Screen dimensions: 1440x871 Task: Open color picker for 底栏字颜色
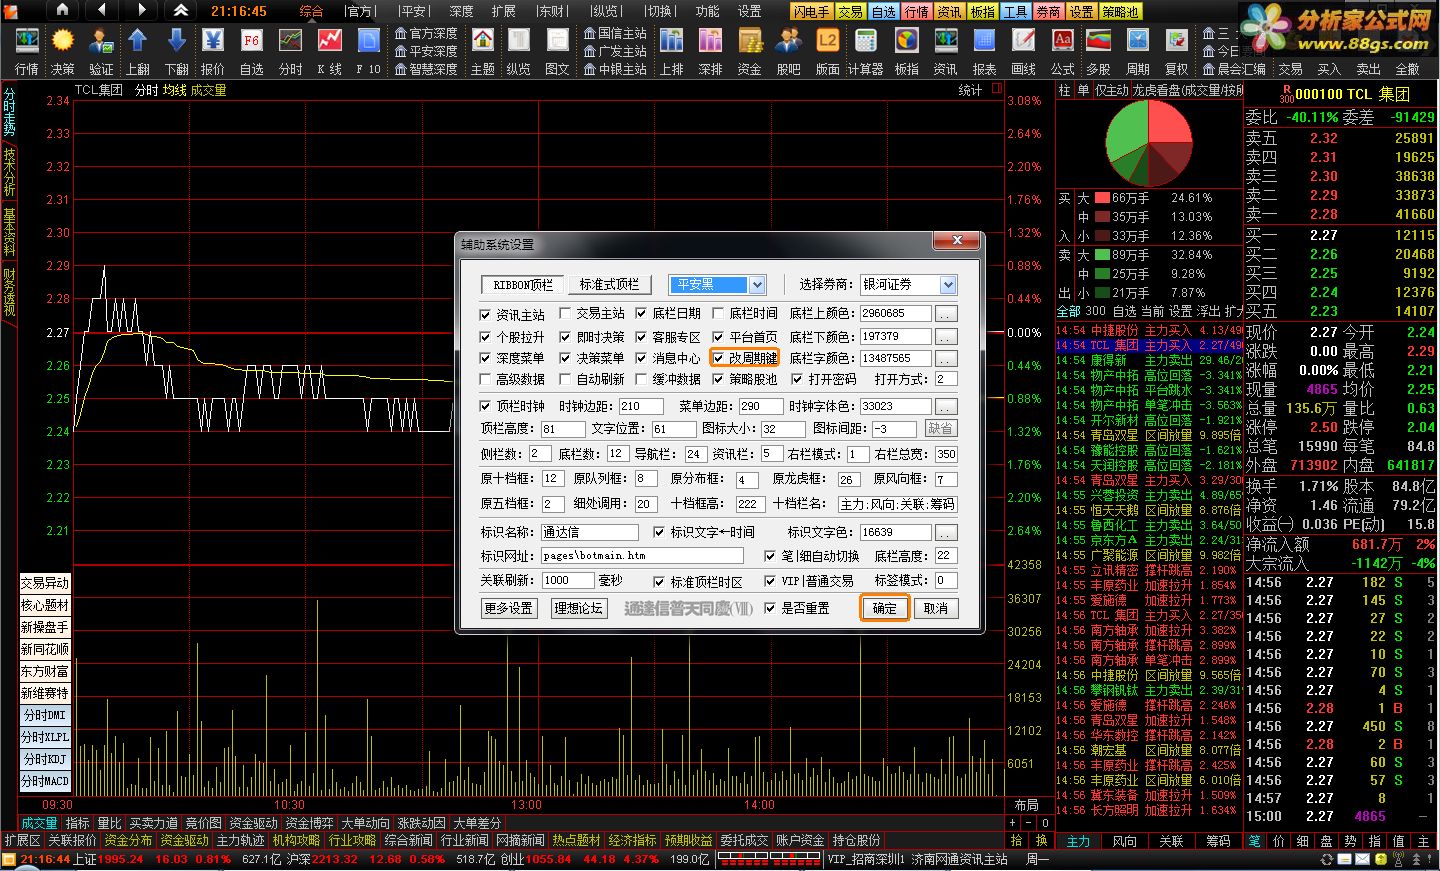click(x=946, y=358)
